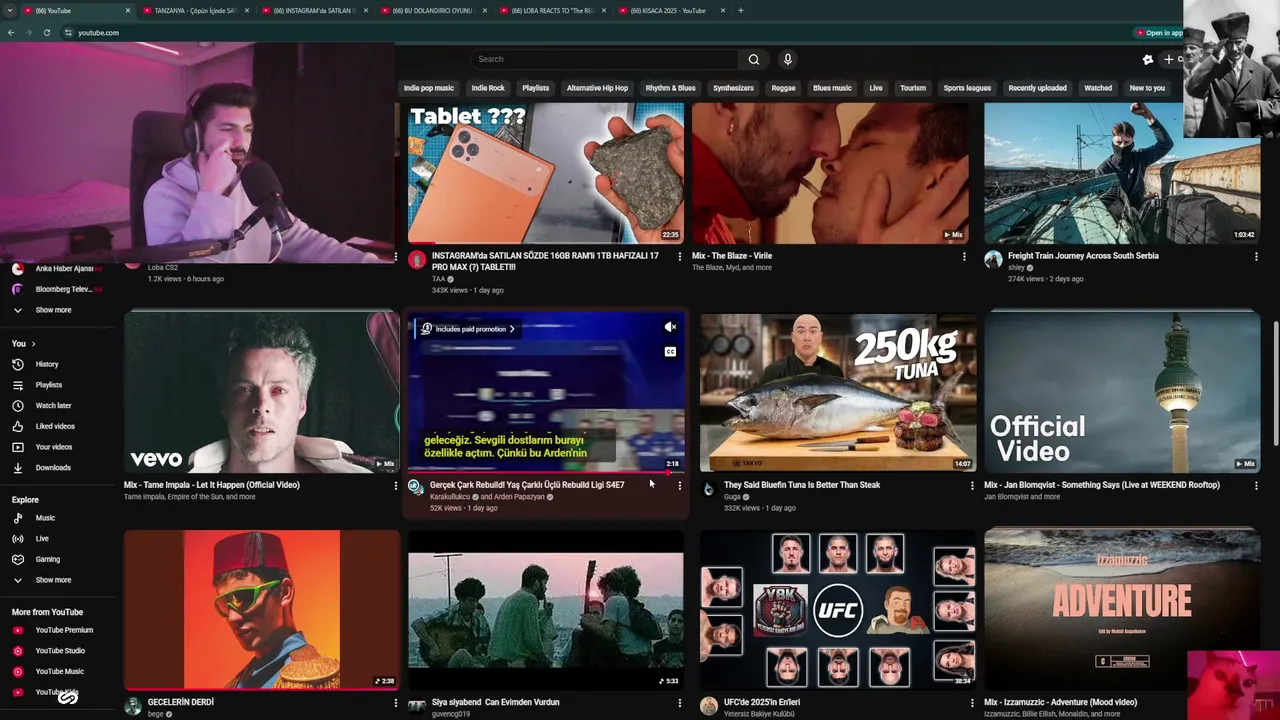Open Anka Haber Ajansı subscription

coord(63,268)
